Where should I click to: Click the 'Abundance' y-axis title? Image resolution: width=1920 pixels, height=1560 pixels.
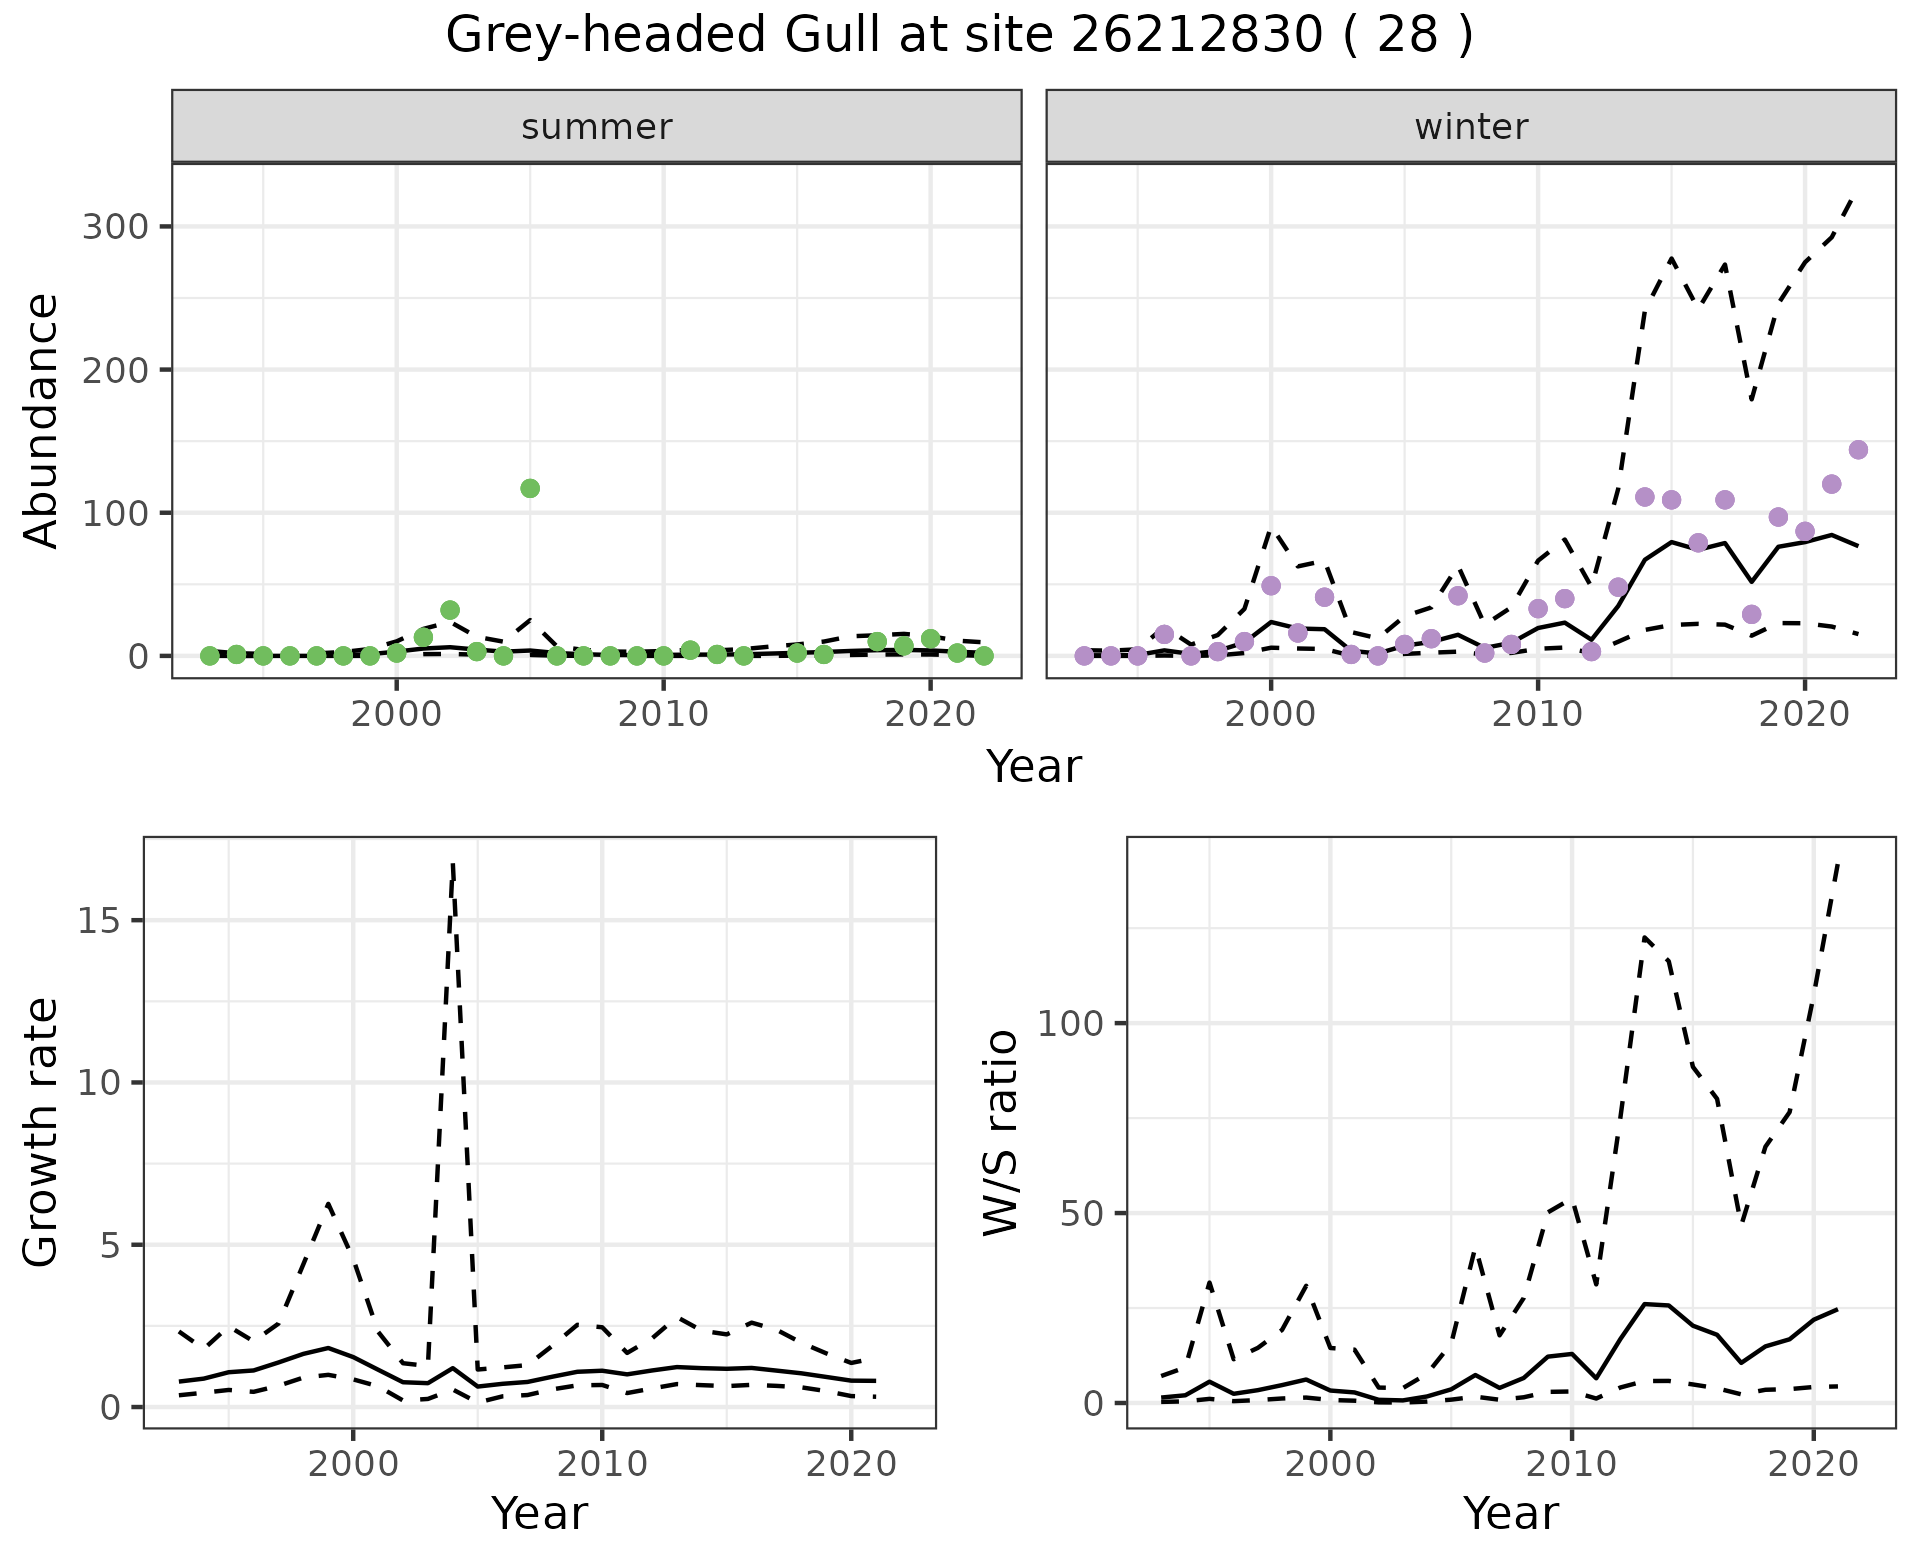click(41, 420)
